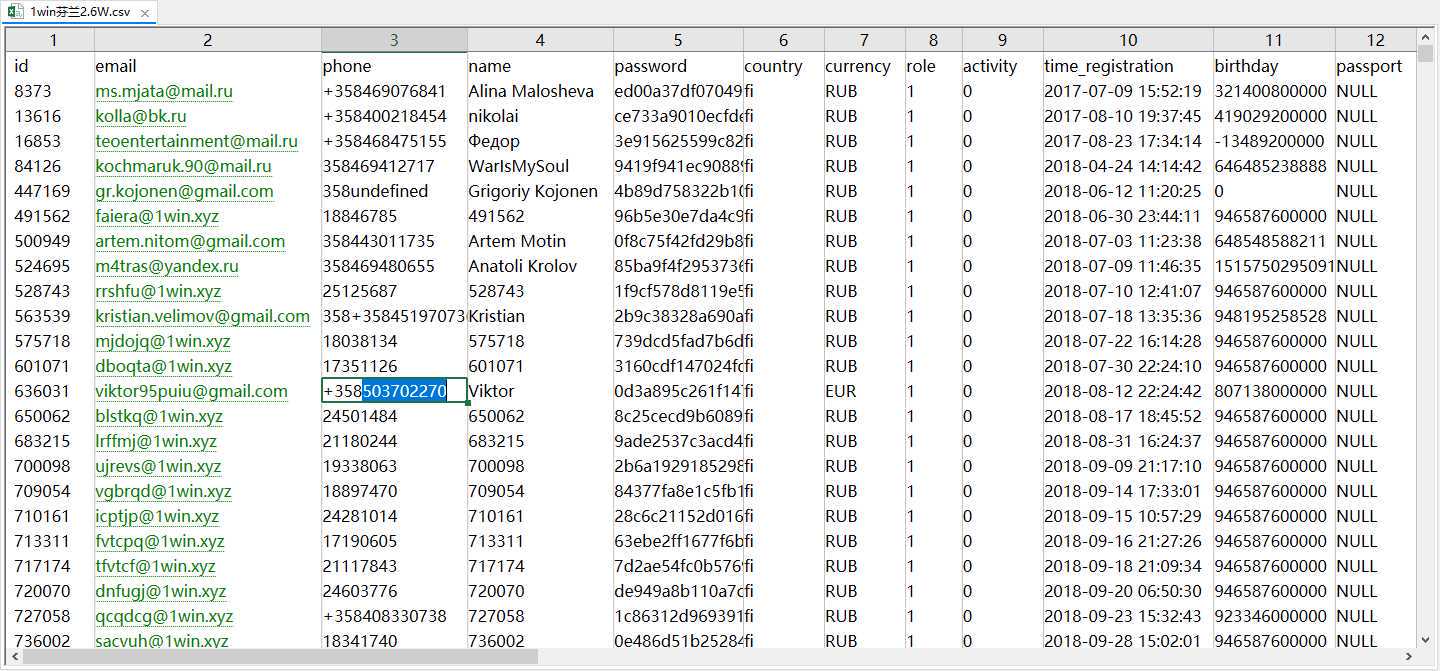Select name cell 'Alina Malosheva'

pos(540,91)
